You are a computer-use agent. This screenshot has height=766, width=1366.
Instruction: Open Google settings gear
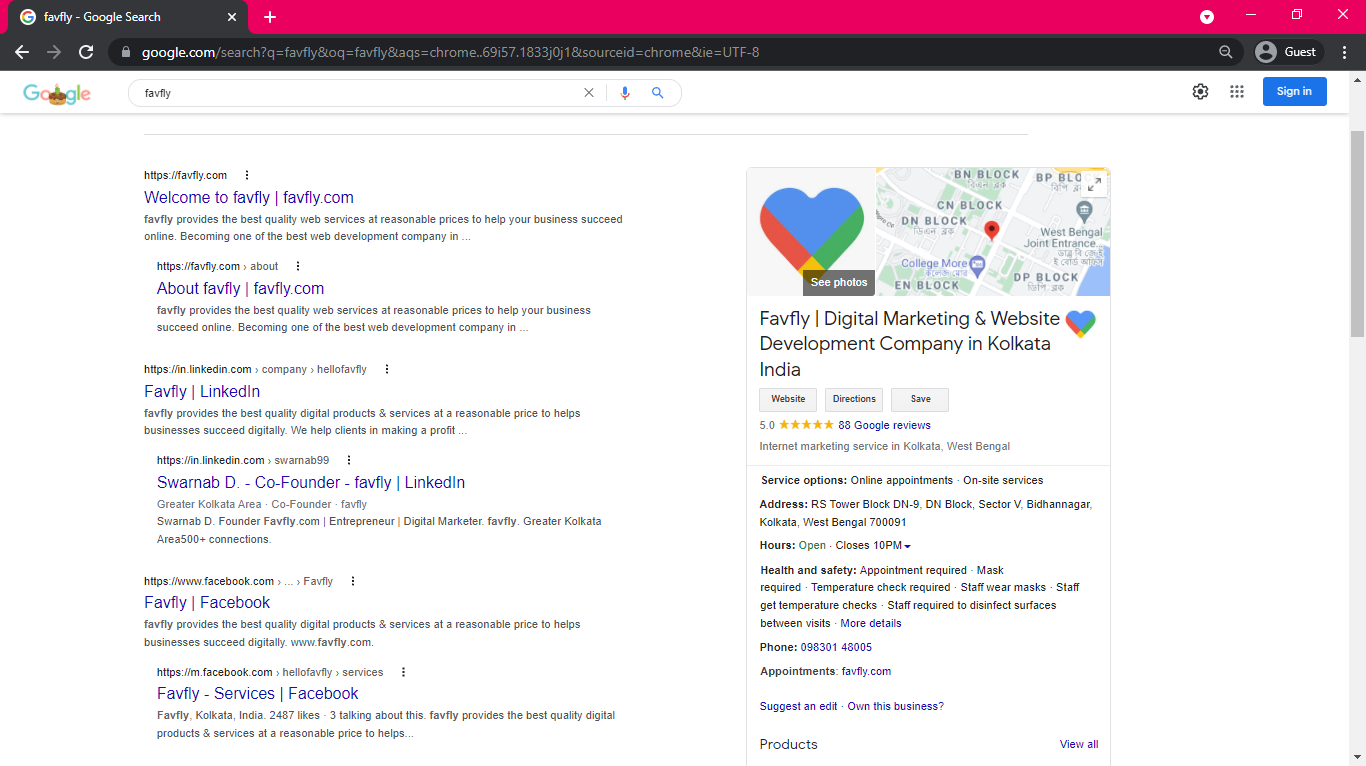1200,92
